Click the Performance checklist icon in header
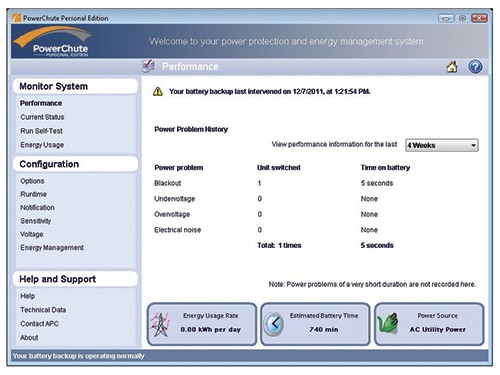Viewport: 500px width, 375px height. 148,66
